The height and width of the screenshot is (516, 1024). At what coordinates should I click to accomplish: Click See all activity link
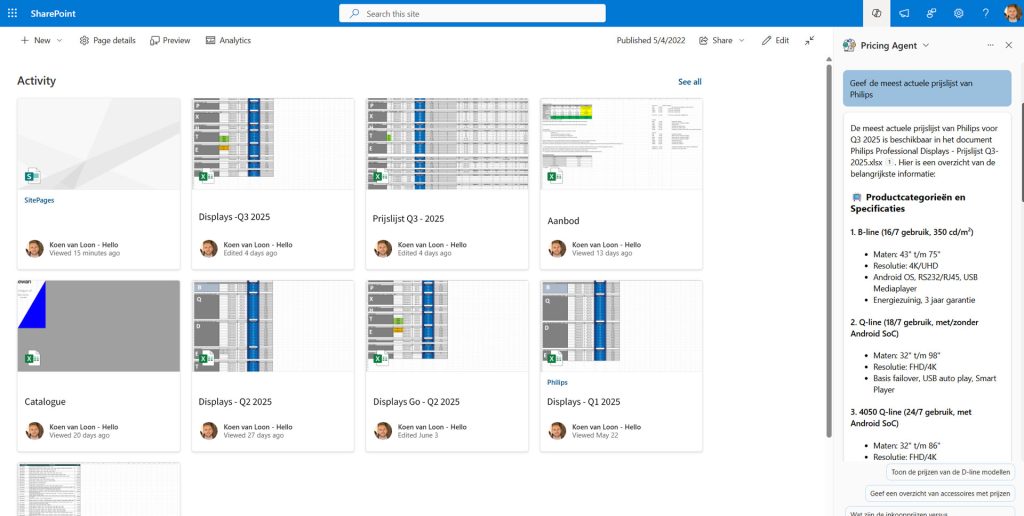point(690,82)
